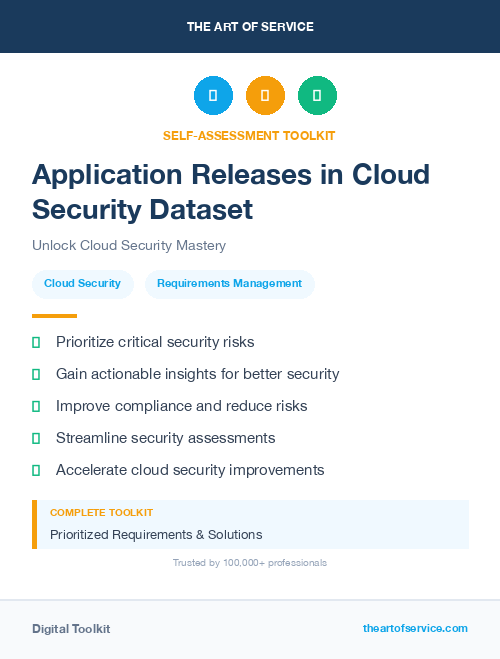The image size is (500, 659).
Task: Click the orange circle icon
Action: tap(265, 95)
